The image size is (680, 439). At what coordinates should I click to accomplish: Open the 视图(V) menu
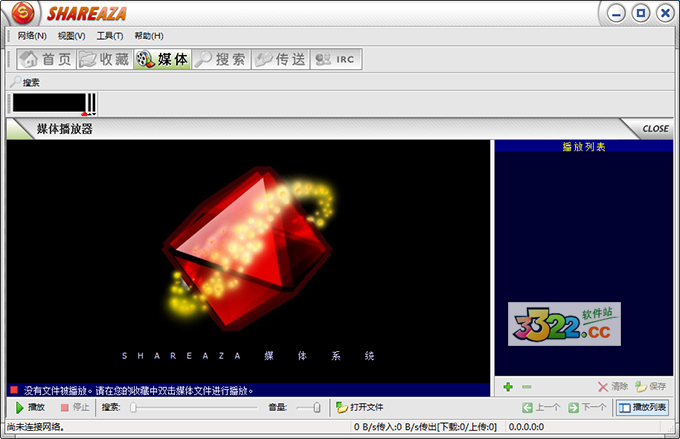click(x=72, y=36)
